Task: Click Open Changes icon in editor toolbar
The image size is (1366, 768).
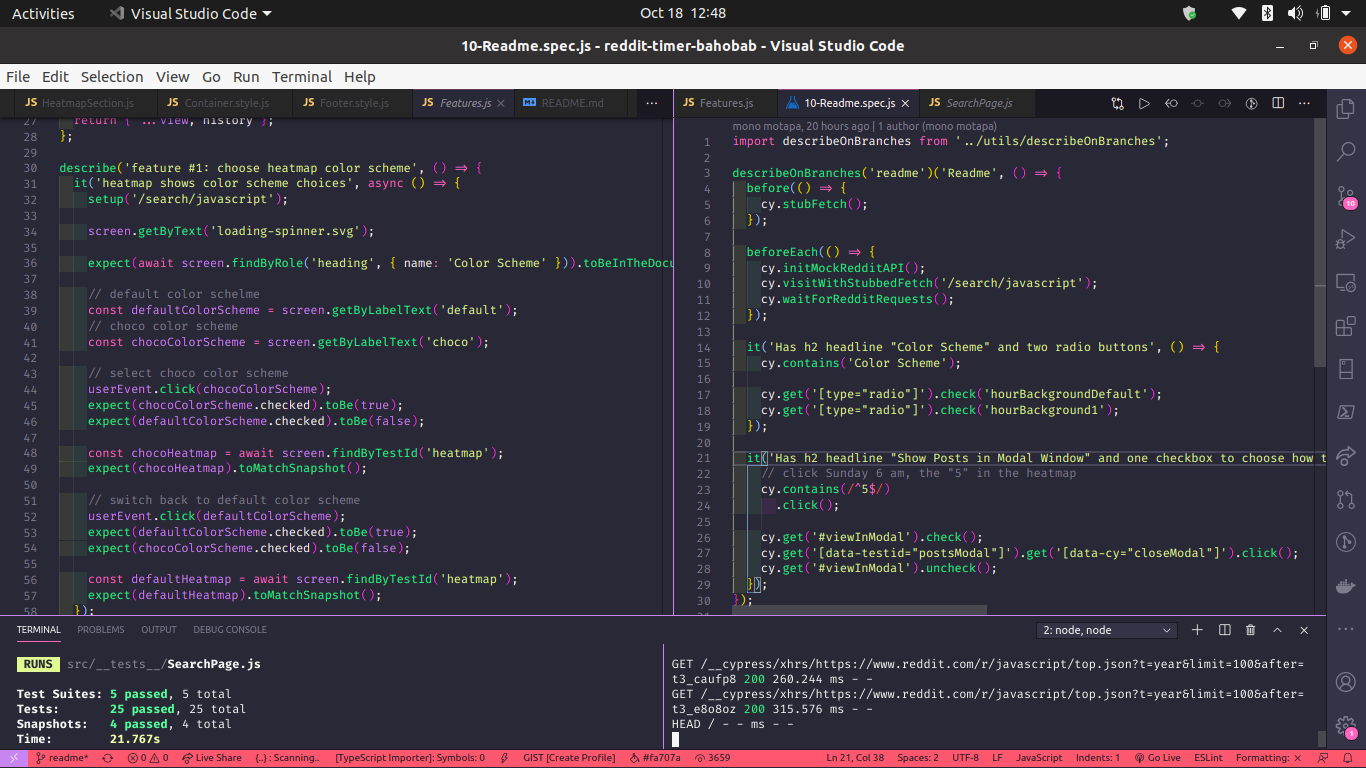Action: tap(1118, 103)
